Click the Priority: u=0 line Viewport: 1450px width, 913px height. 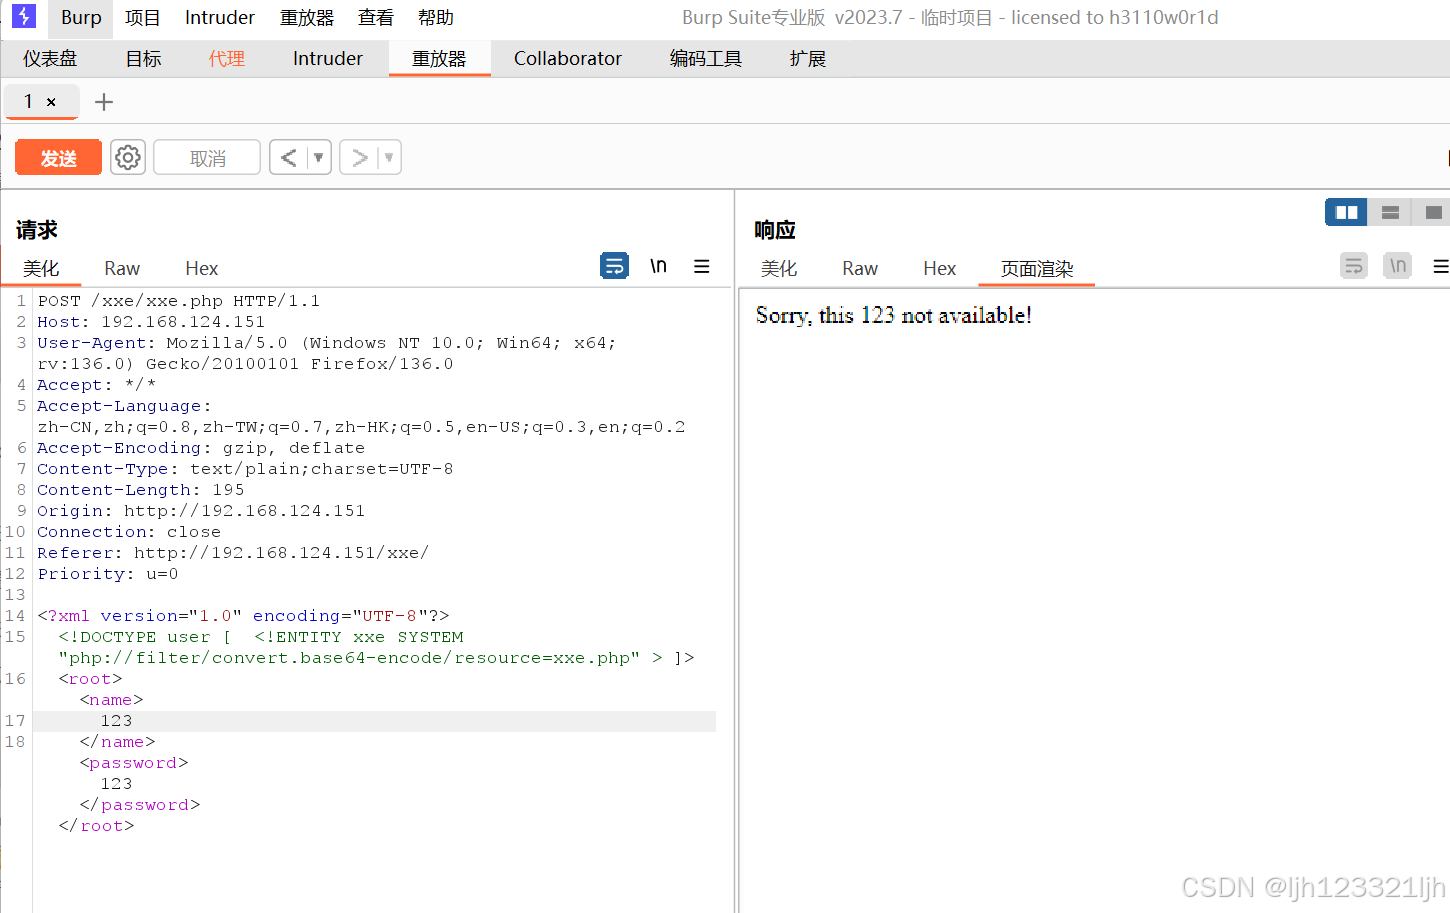click(108, 574)
